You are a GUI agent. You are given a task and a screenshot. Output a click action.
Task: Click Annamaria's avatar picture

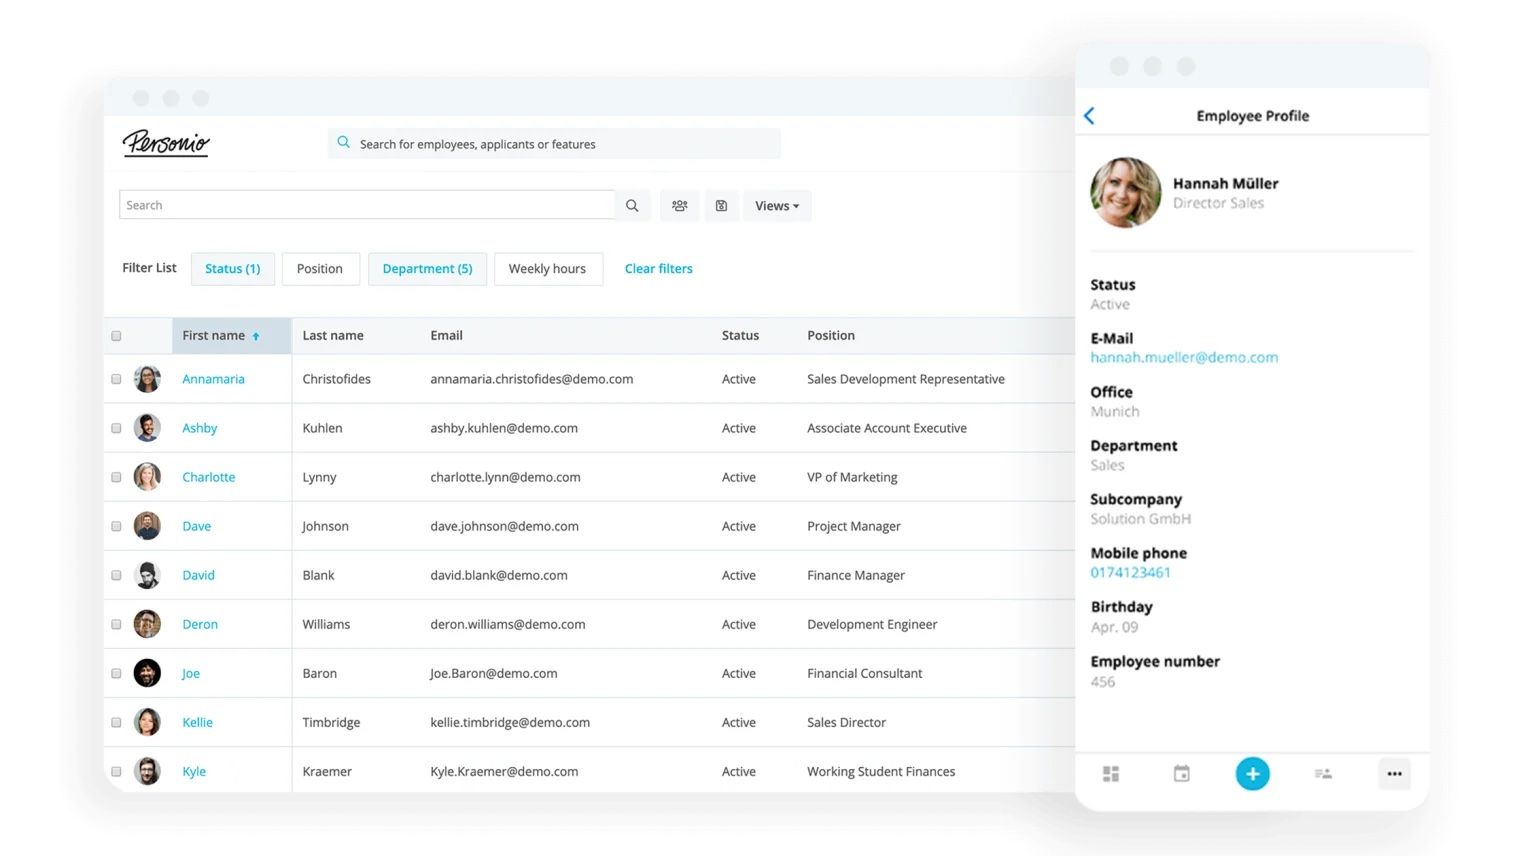tap(147, 379)
